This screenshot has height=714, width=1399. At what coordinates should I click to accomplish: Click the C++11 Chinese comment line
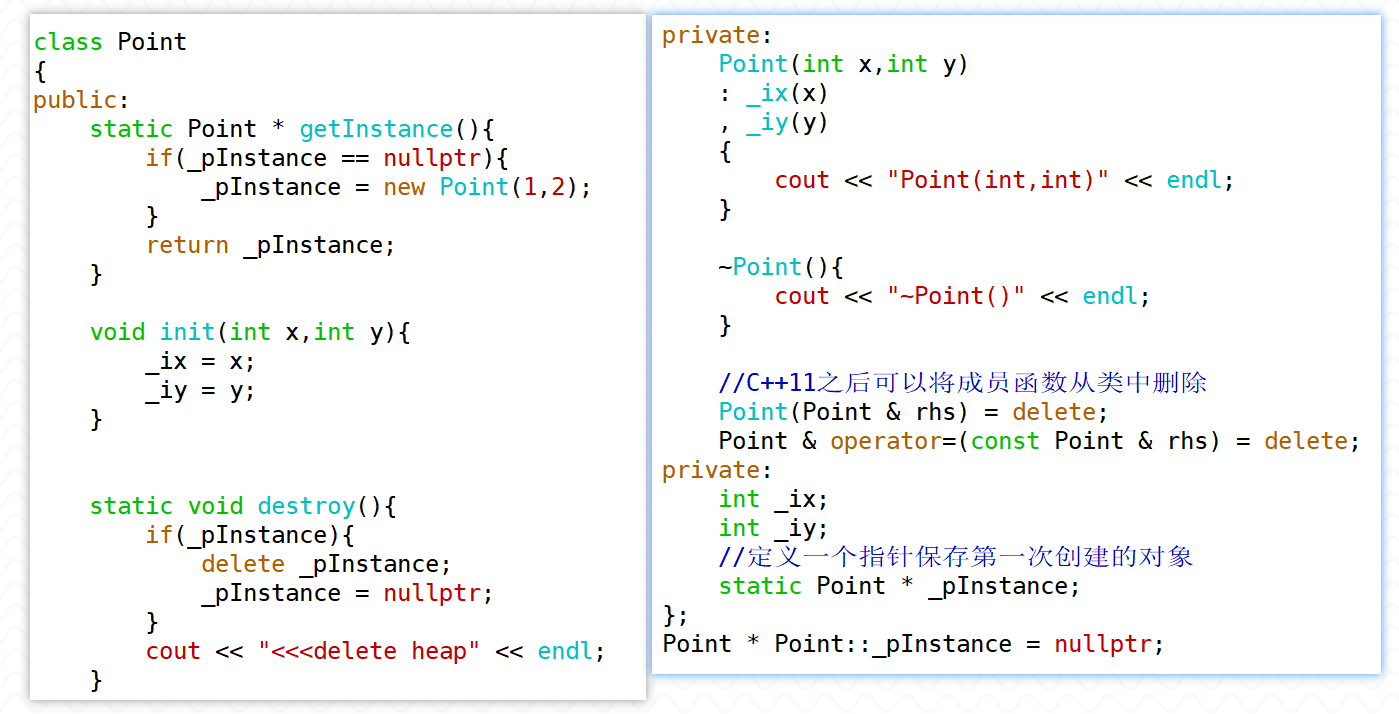pos(962,383)
